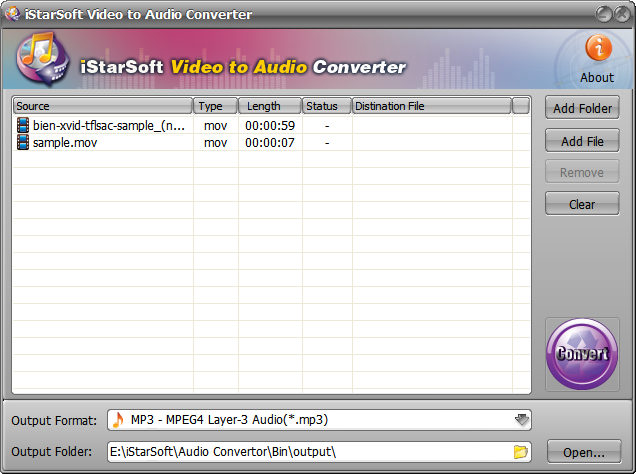The width and height of the screenshot is (636, 474).
Task: Click the length value 00:00:59
Action: [x=270, y=126]
